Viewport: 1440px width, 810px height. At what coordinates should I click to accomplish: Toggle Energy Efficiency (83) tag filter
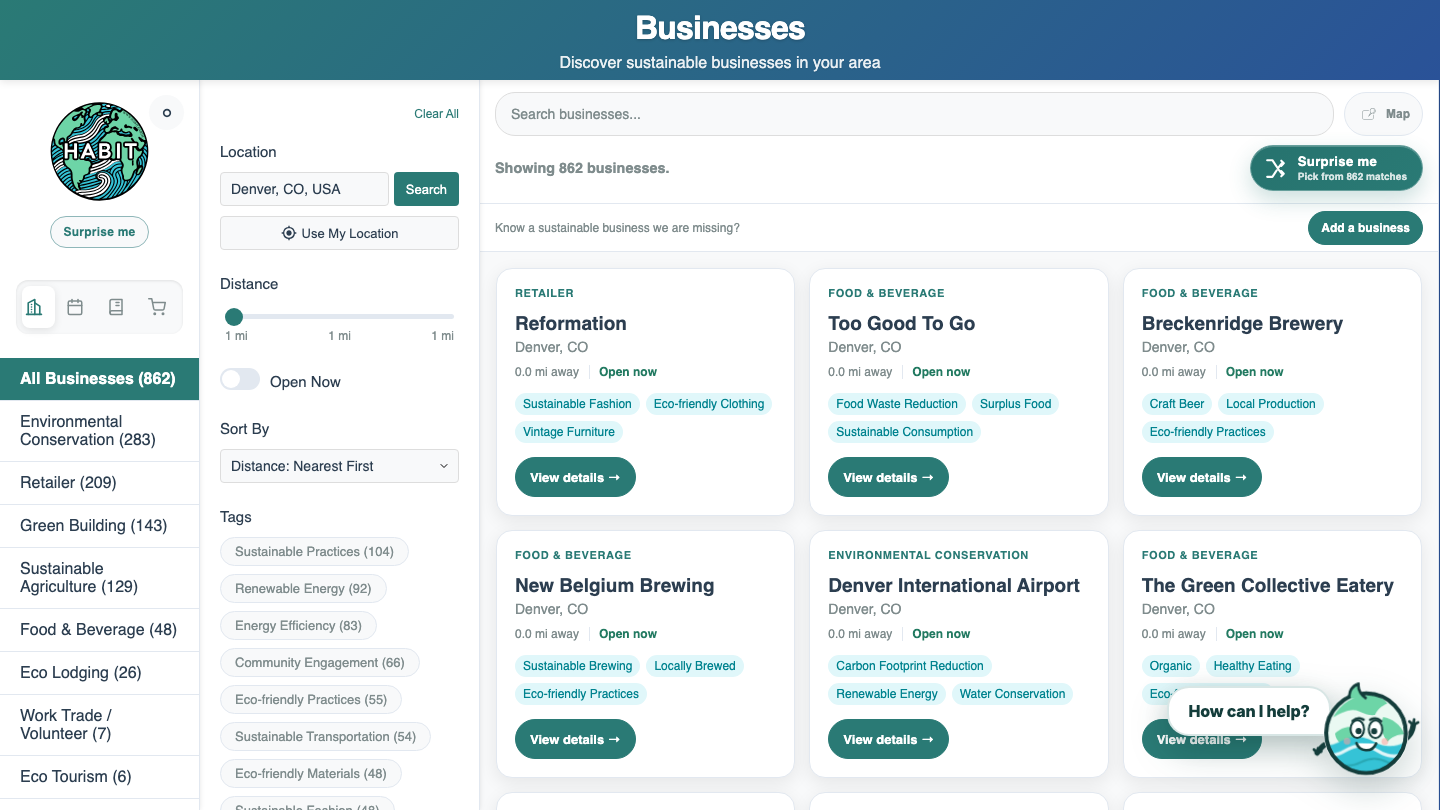[x=298, y=626]
